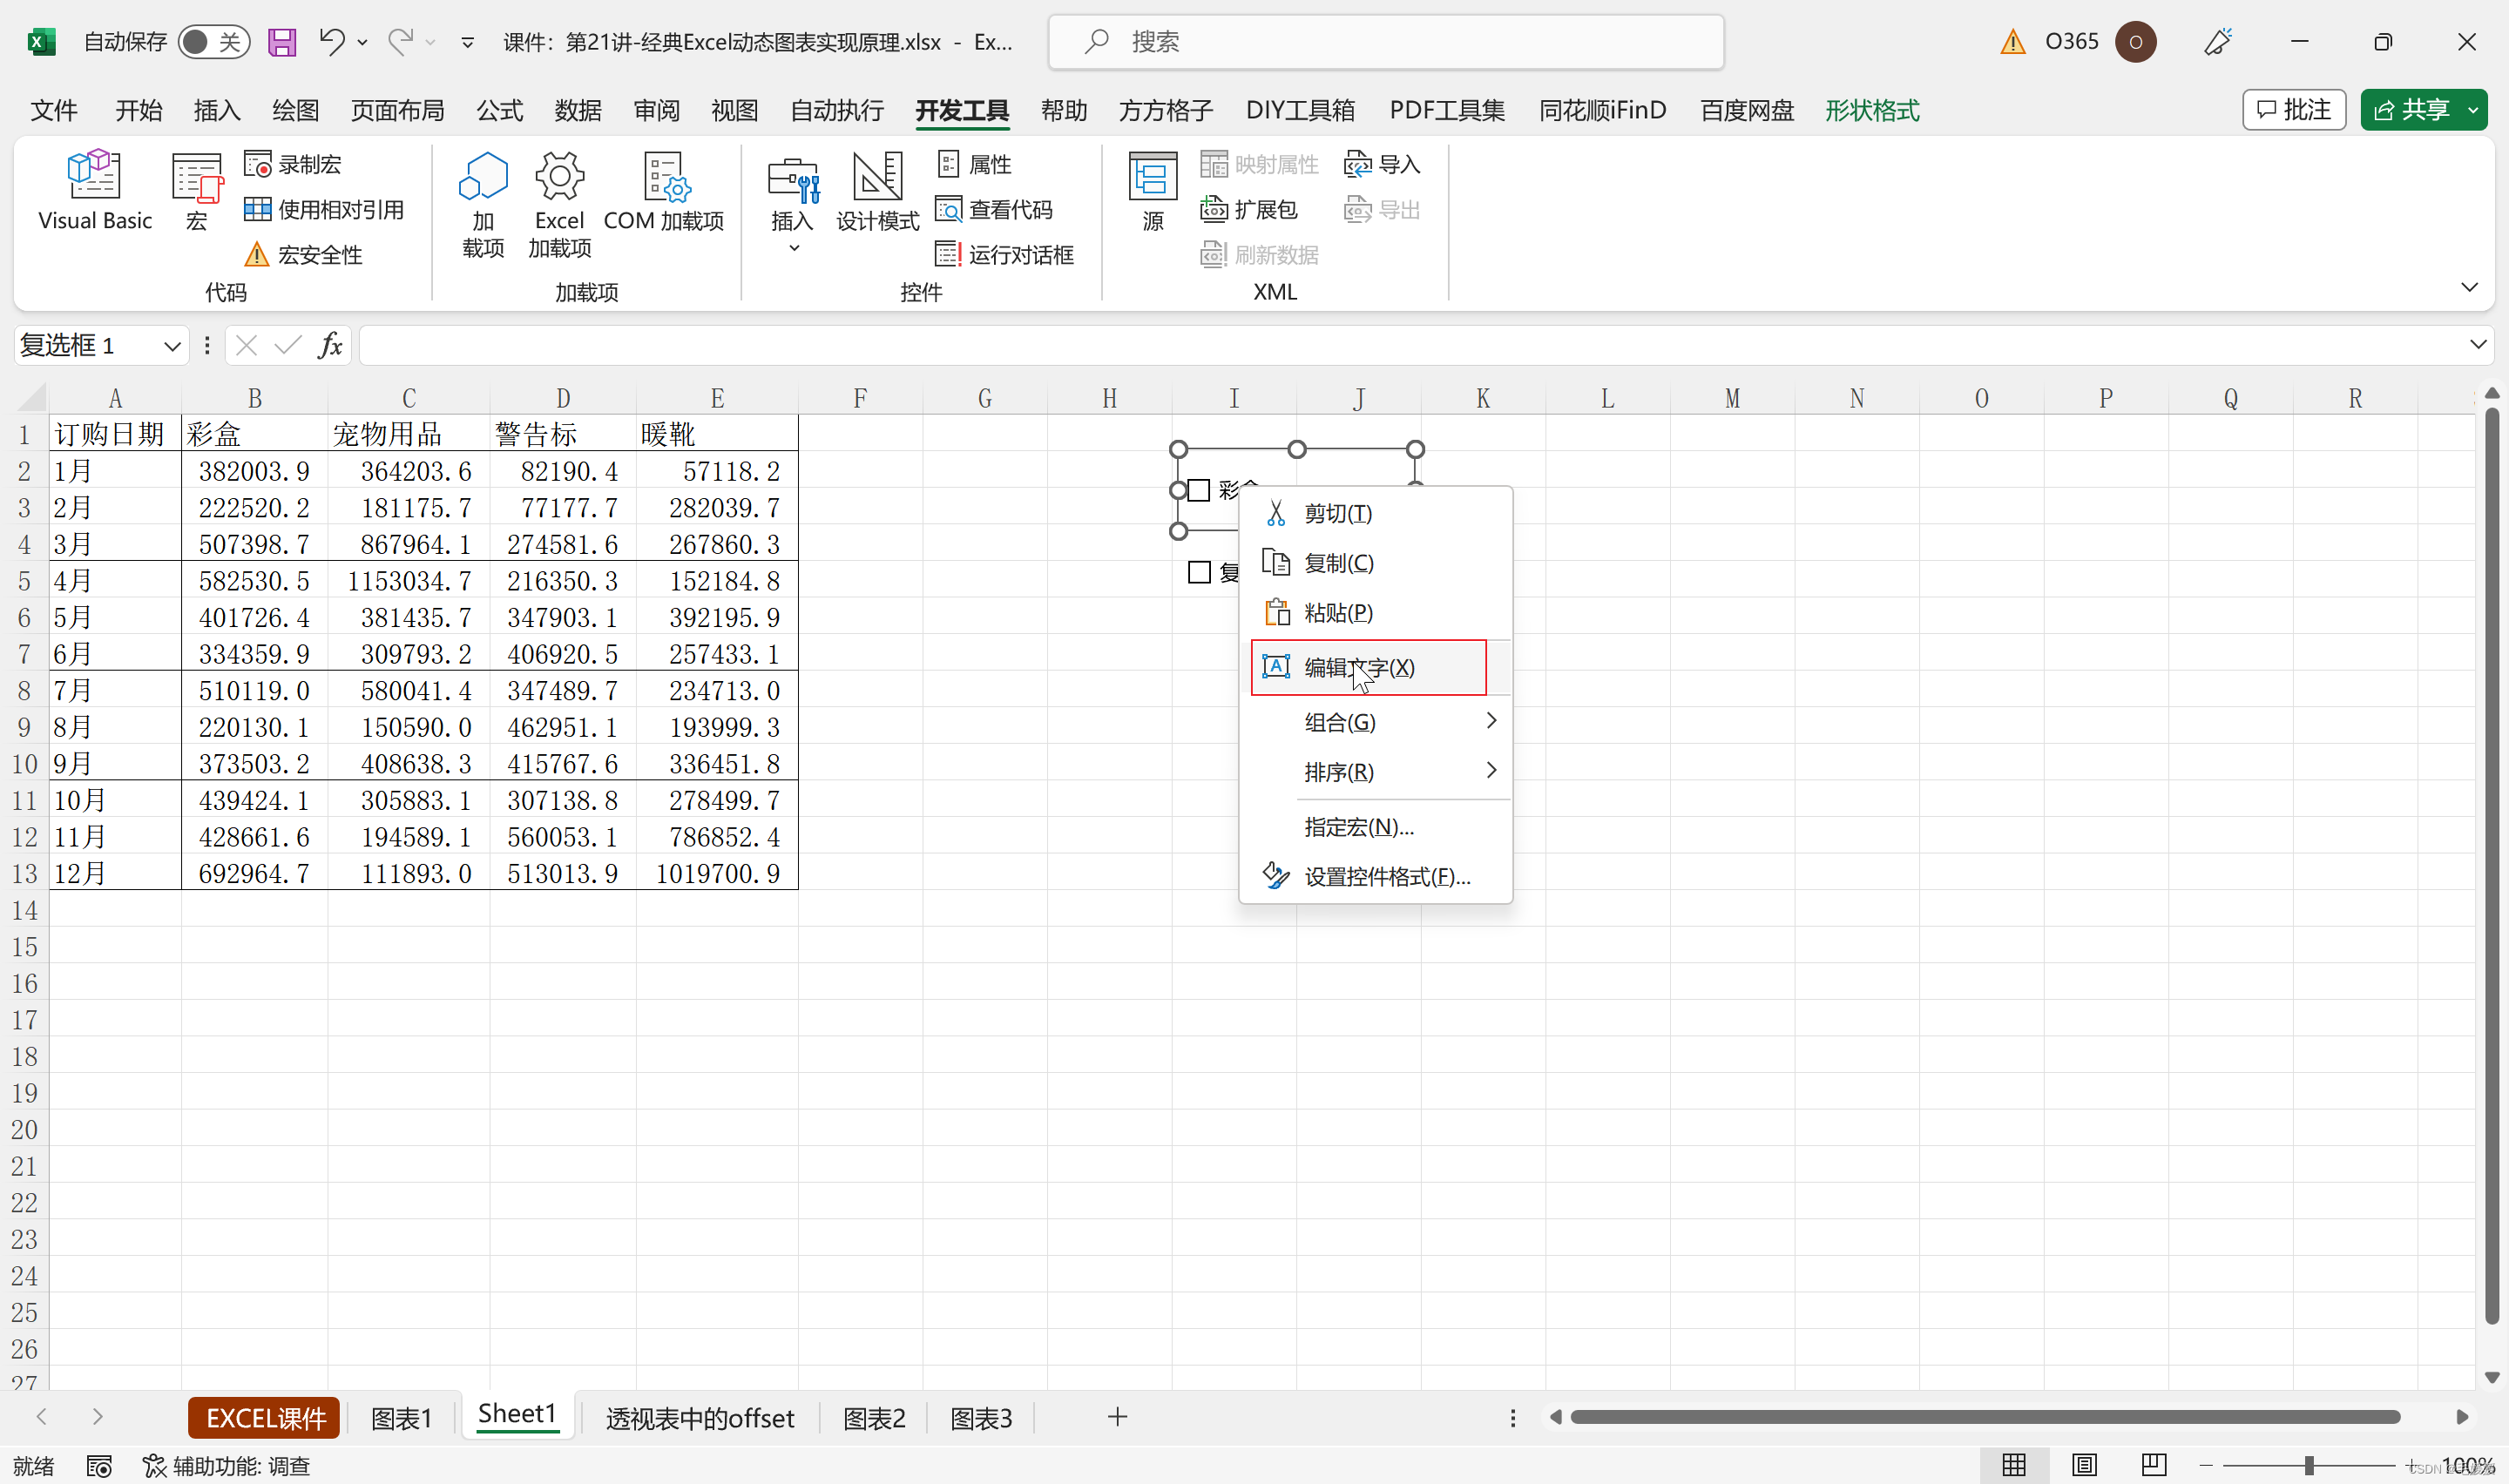The width and height of the screenshot is (2509, 1484).
Task: Open 辅助功能: 调查 accessibility status
Action: [226, 1466]
